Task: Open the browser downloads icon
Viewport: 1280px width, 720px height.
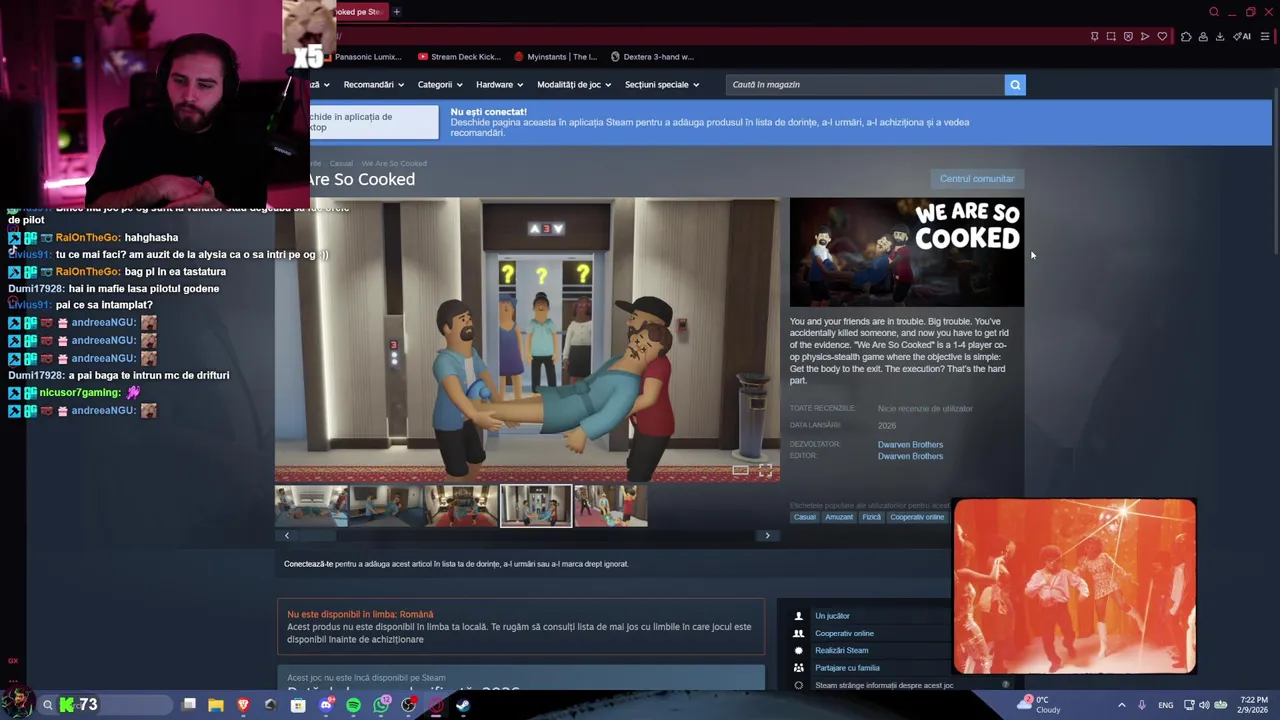Action: click(x=1220, y=37)
